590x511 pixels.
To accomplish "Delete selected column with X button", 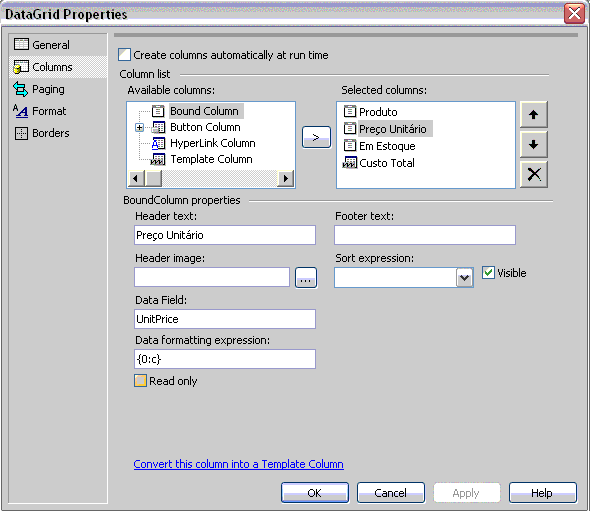I will [x=534, y=175].
